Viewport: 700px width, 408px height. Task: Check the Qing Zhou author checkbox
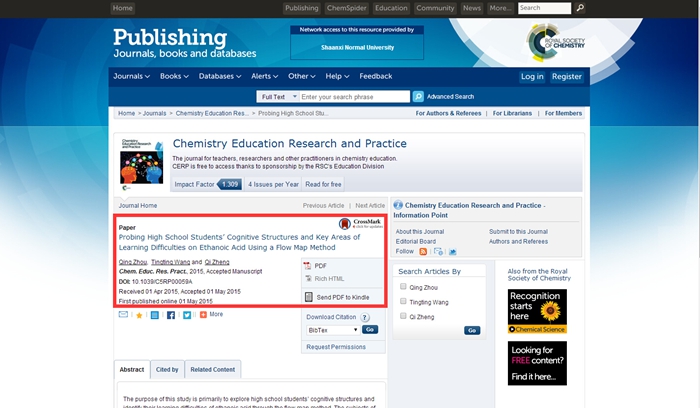[x=403, y=287]
